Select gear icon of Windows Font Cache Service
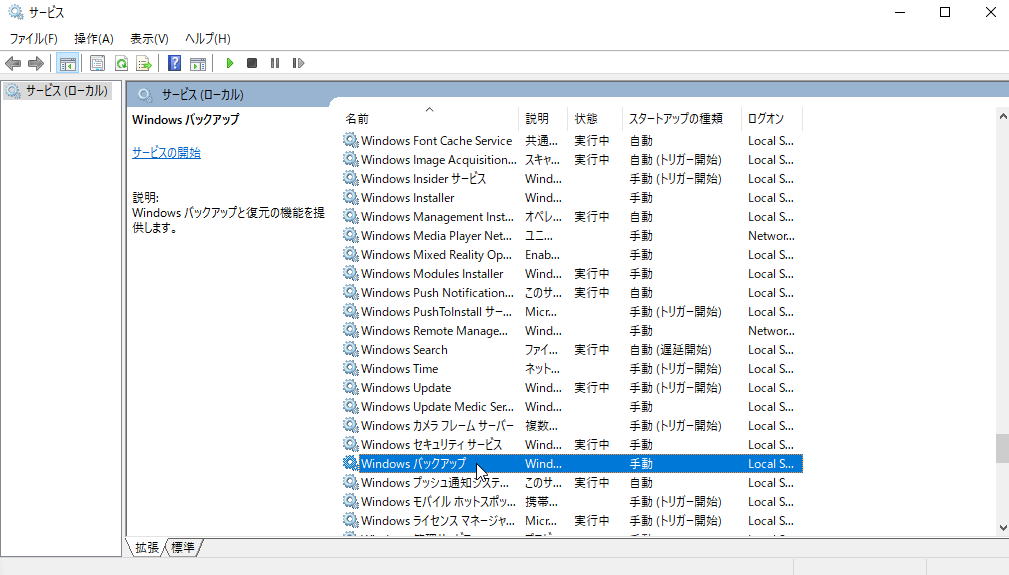 click(350, 140)
